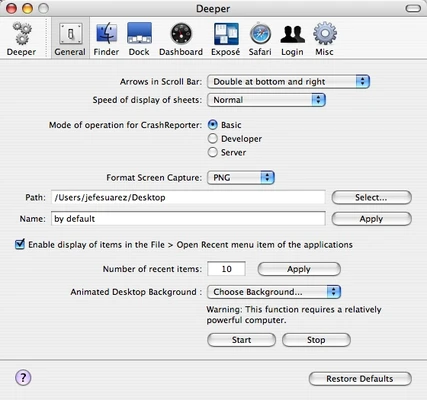This screenshot has height=400, width=427.
Task: Open the Finder preferences pane
Action: click(x=106, y=39)
